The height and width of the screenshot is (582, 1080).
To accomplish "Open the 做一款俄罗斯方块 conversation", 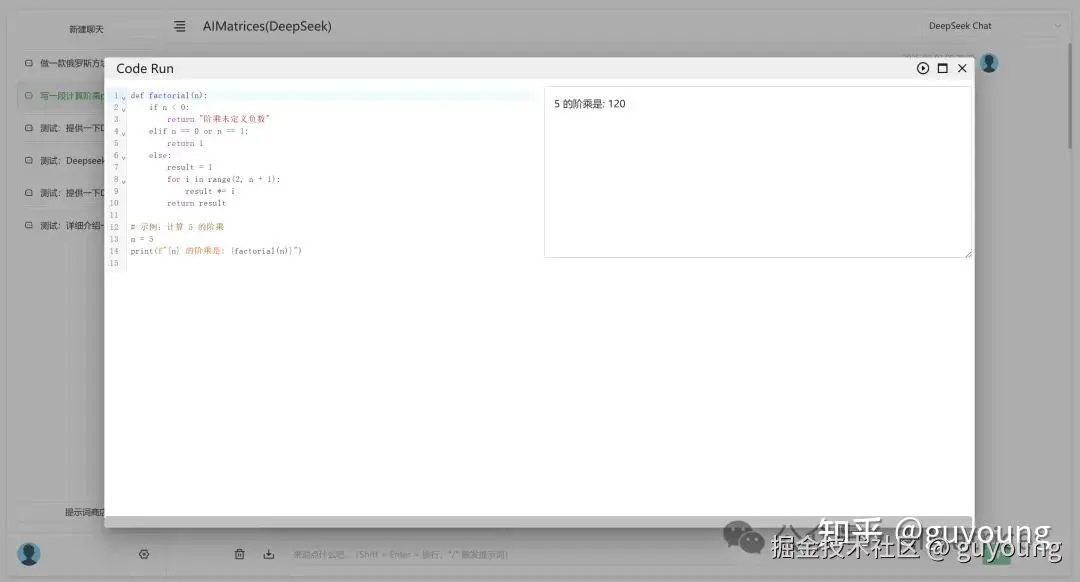I will click(x=63, y=63).
